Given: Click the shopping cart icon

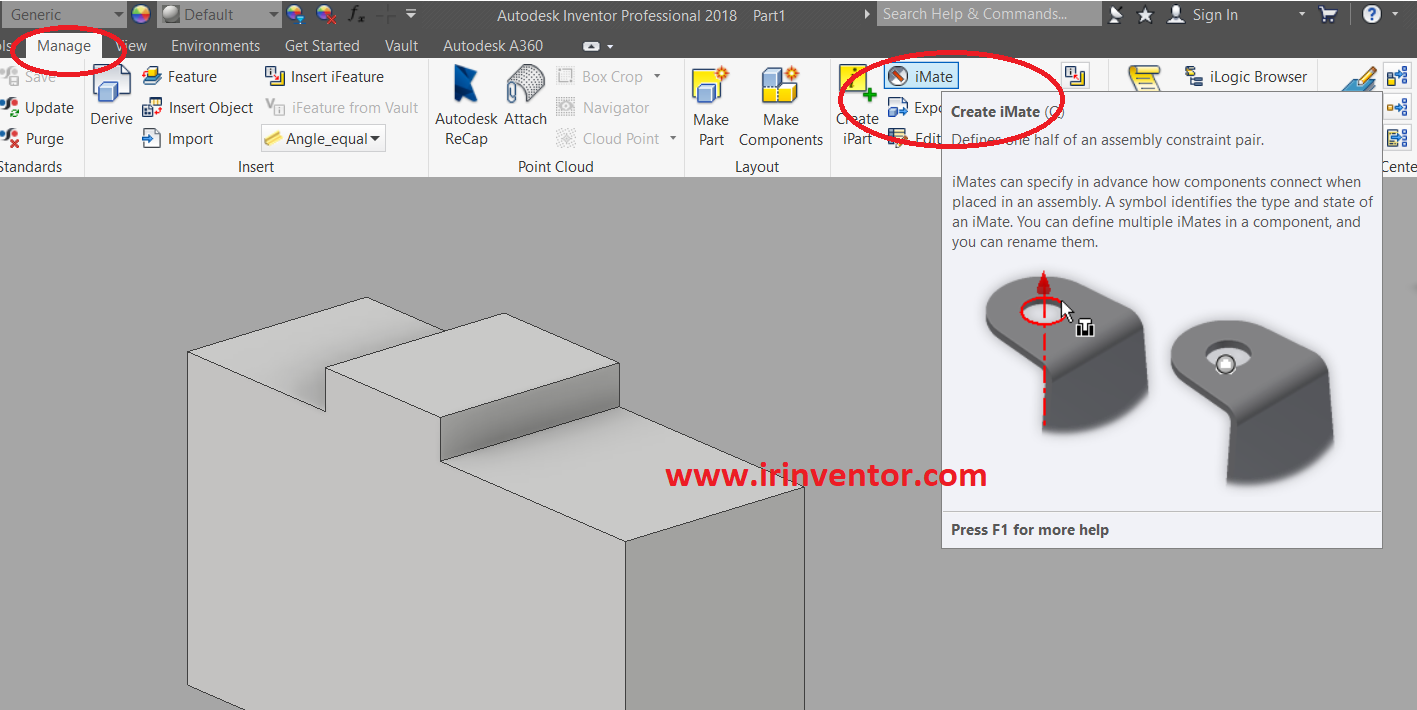Looking at the screenshot, I should [1328, 14].
